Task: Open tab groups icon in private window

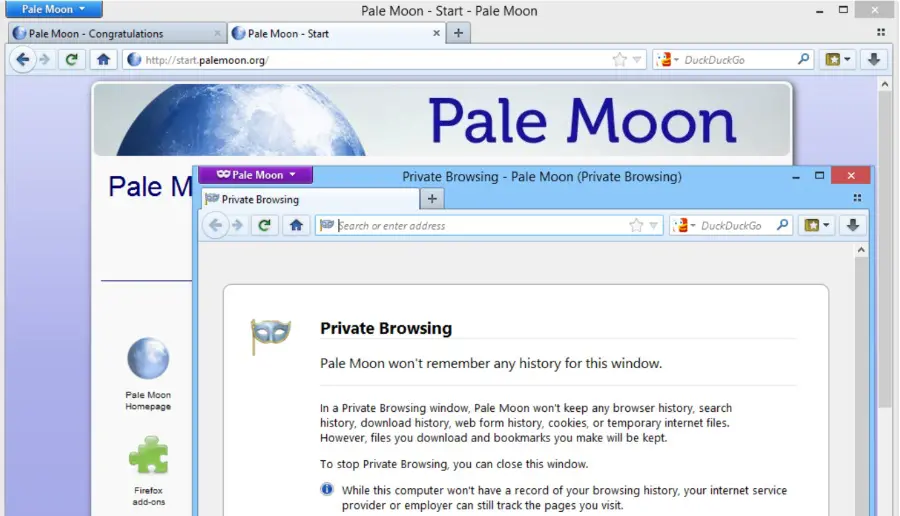Action: 857,198
